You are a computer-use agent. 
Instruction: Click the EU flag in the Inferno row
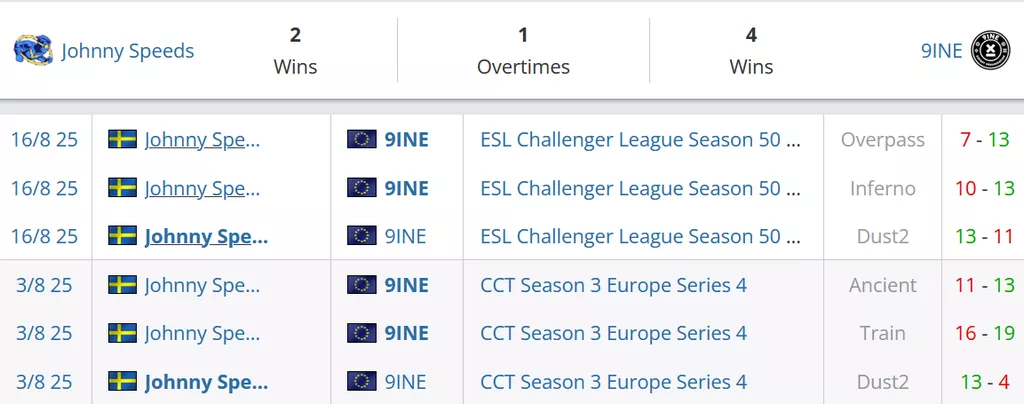[x=362, y=188]
